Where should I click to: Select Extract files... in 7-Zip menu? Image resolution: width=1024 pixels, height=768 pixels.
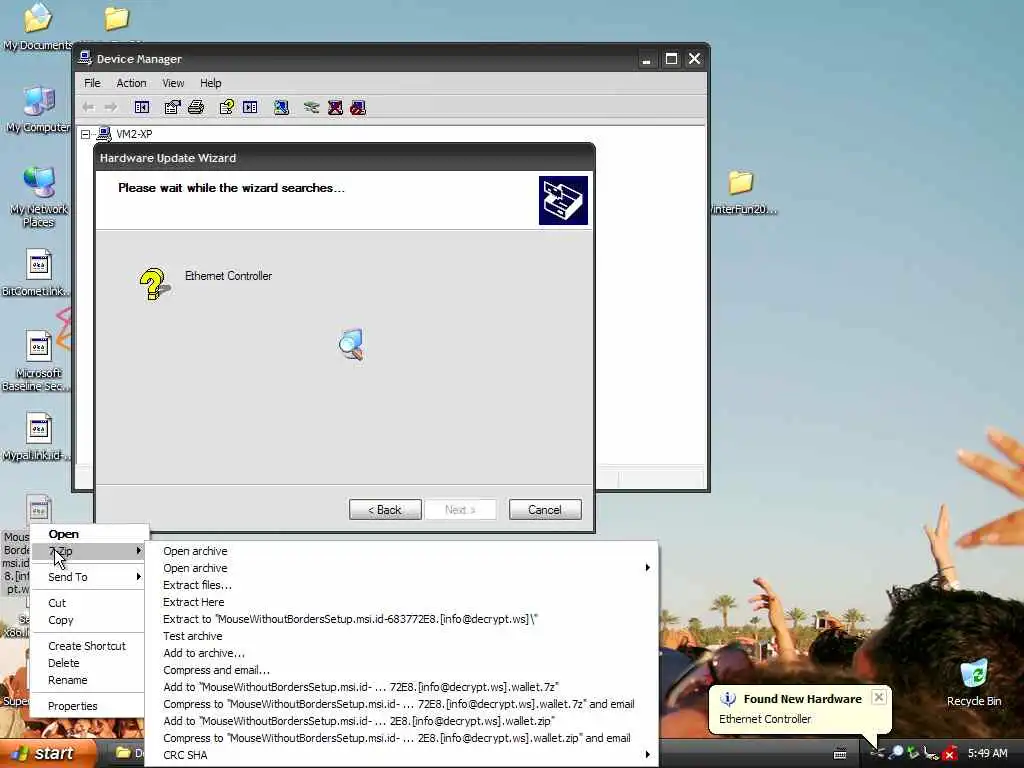400,585
